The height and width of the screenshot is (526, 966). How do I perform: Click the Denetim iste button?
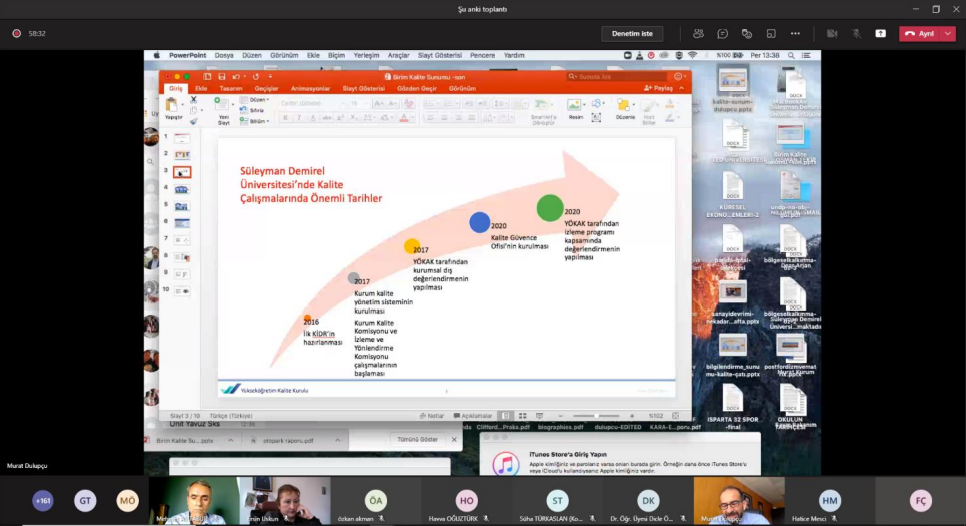tap(632, 33)
